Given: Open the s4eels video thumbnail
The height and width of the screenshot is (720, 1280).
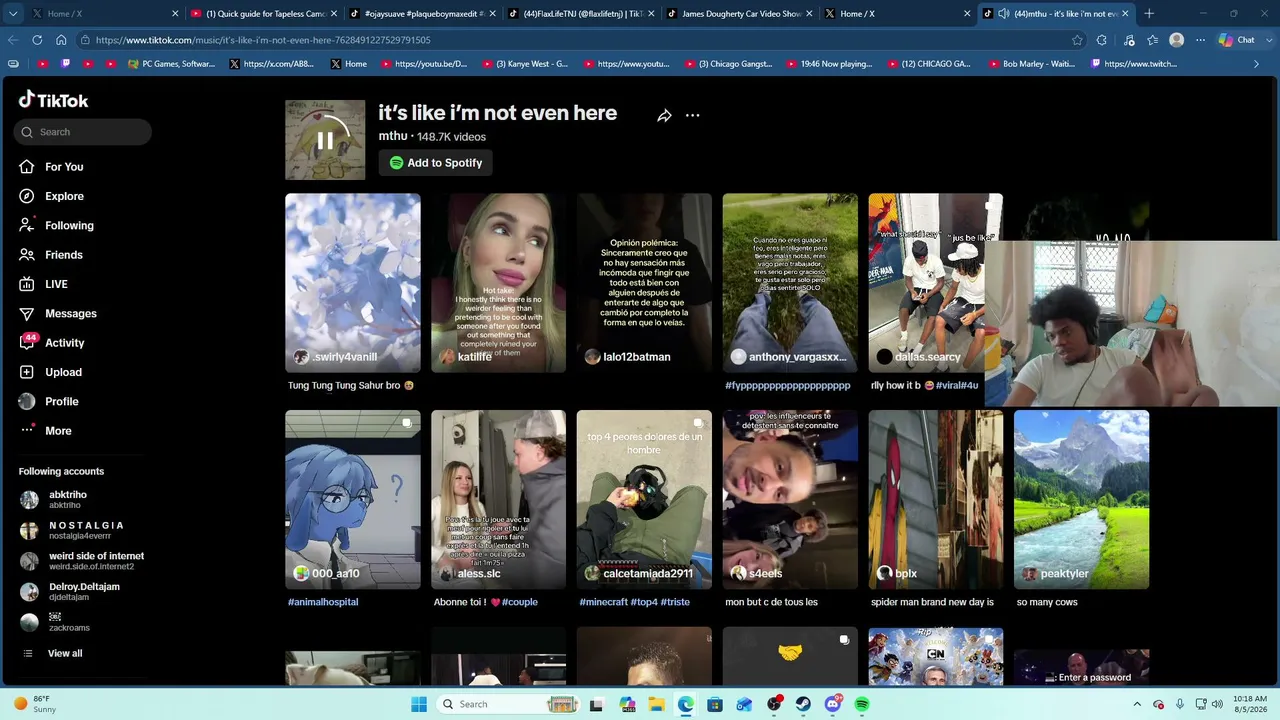Looking at the screenshot, I should [790, 500].
